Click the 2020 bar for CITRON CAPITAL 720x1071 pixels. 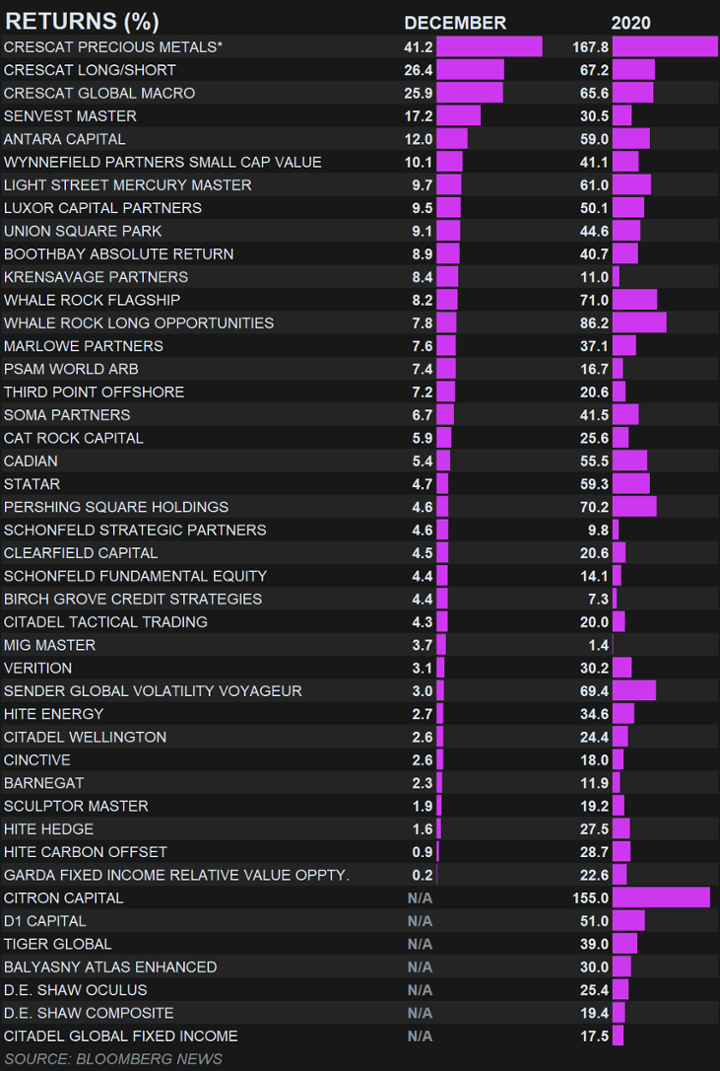coord(661,898)
